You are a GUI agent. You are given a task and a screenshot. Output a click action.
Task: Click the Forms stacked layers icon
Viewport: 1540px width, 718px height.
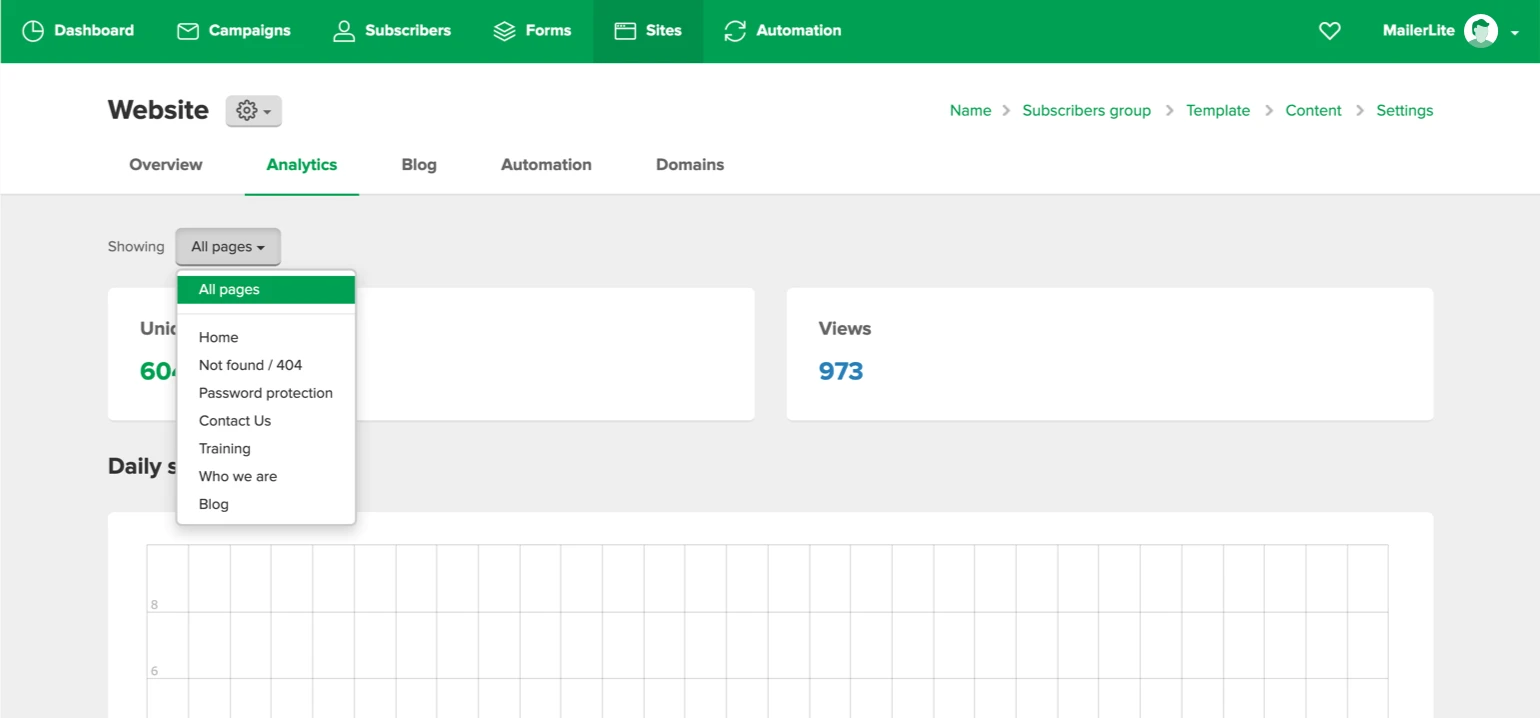(x=505, y=31)
